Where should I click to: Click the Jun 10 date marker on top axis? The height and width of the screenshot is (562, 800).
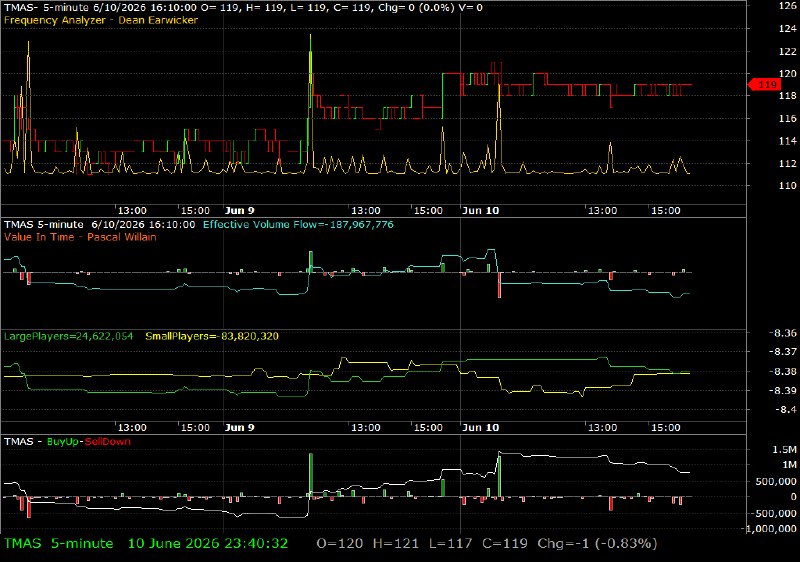(x=480, y=211)
